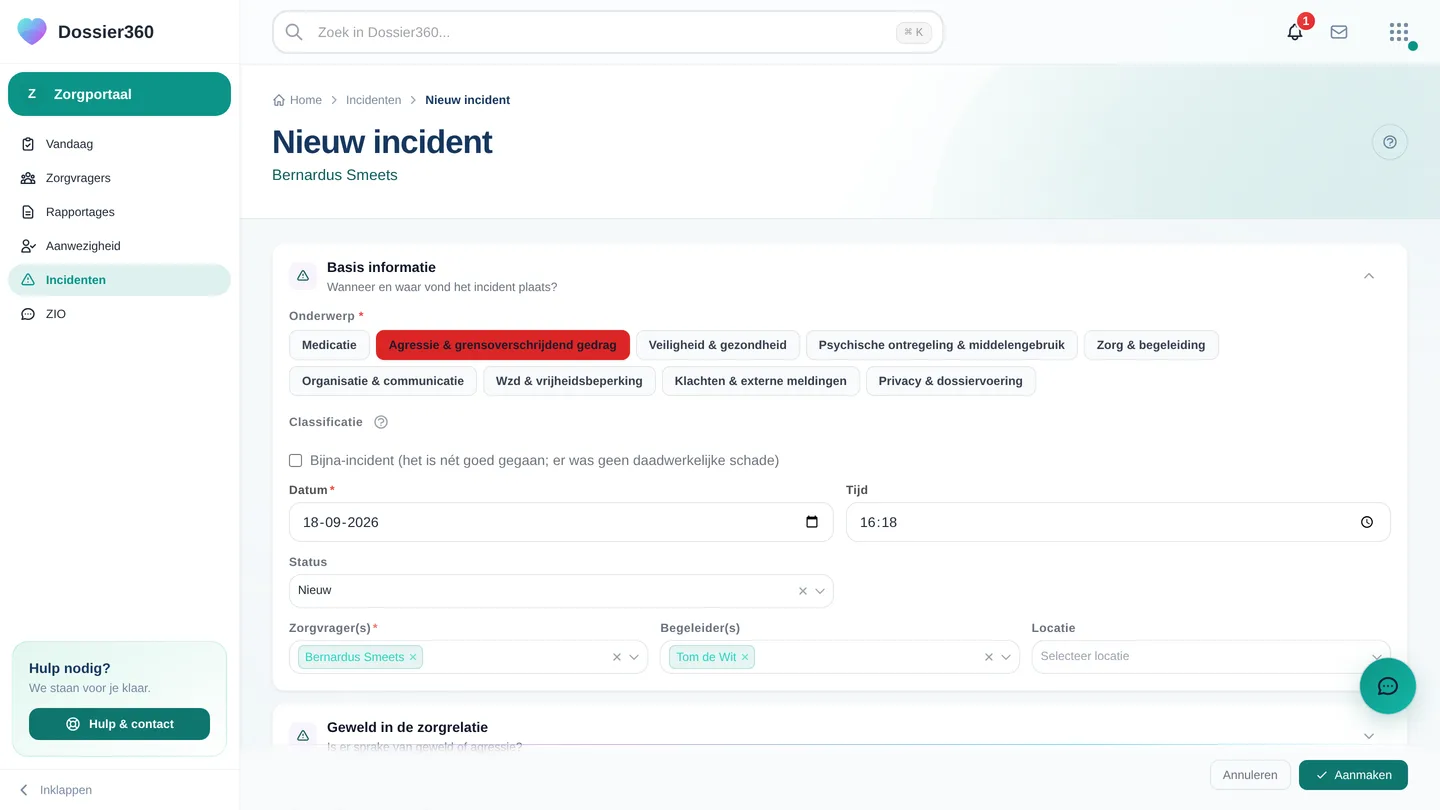
Task: Click the Classificatie info question mark icon
Action: point(381,422)
